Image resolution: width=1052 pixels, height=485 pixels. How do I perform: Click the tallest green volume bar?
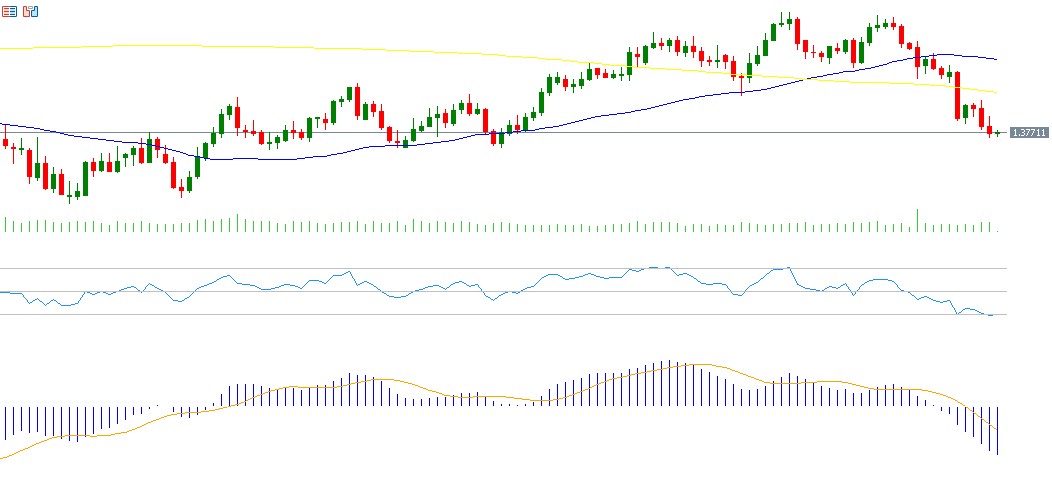click(x=917, y=221)
